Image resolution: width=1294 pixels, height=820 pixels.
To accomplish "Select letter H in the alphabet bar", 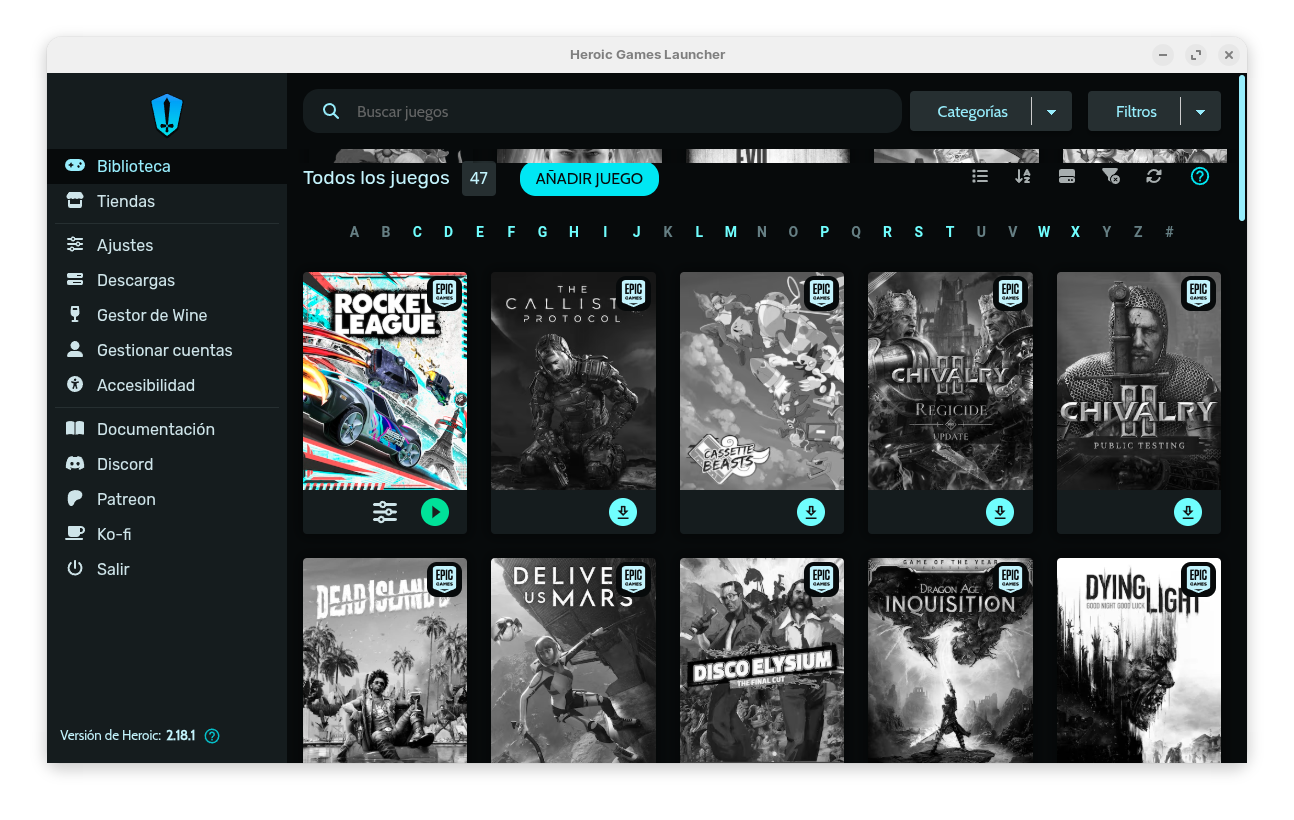I will (574, 232).
